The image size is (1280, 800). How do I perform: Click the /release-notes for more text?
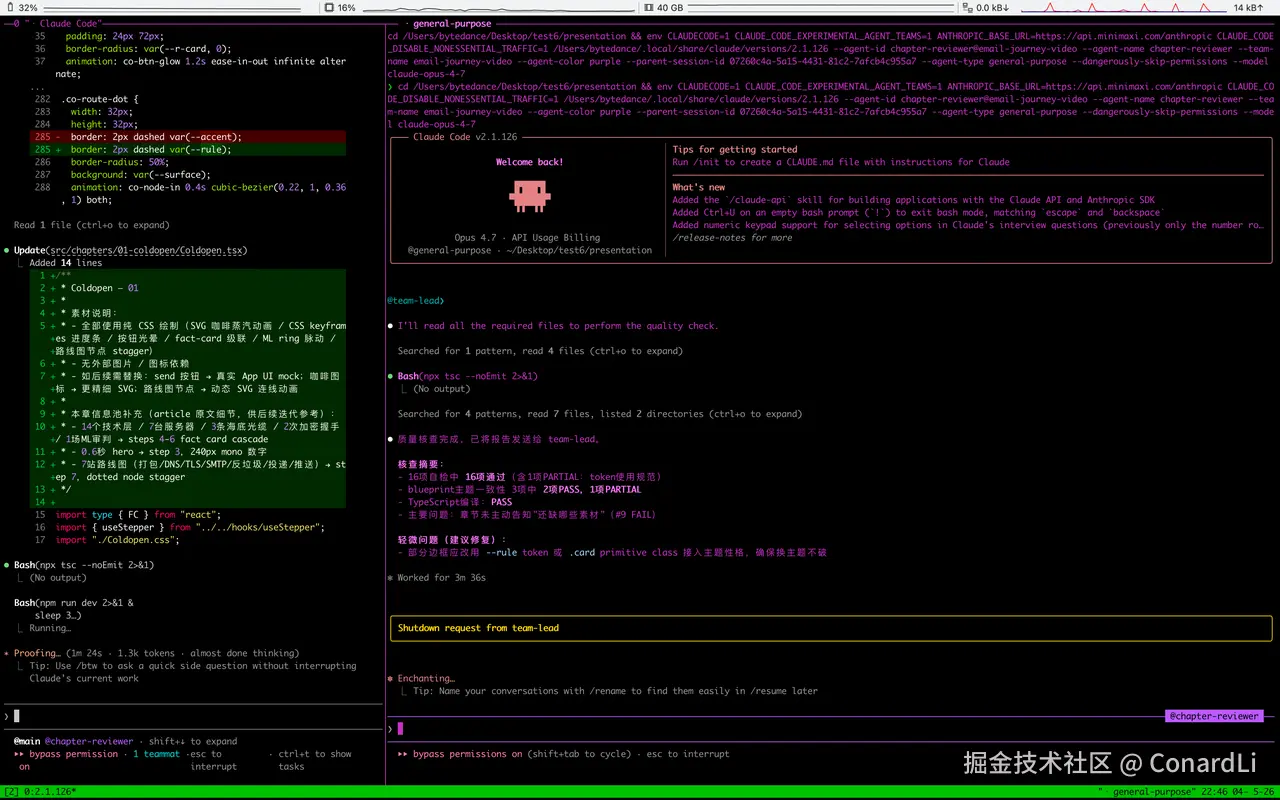(x=732, y=237)
